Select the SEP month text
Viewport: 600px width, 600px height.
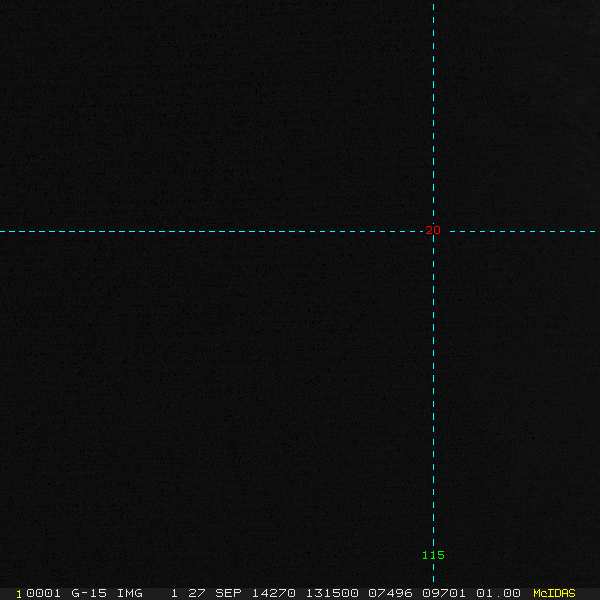[x=228, y=593]
